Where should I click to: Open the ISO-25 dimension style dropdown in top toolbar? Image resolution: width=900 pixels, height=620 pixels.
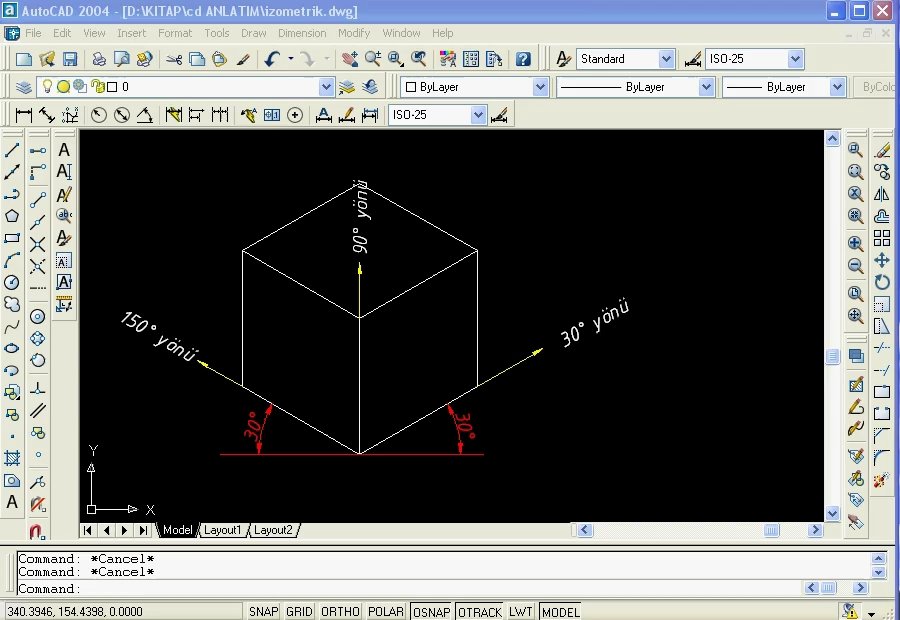[x=795, y=59]
